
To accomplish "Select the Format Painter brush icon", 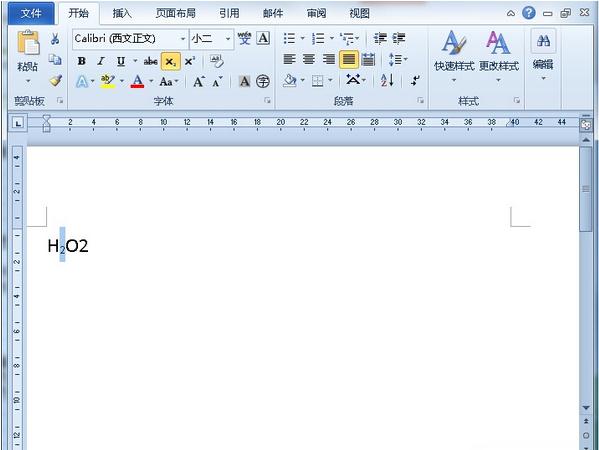I will pos(56,81).
